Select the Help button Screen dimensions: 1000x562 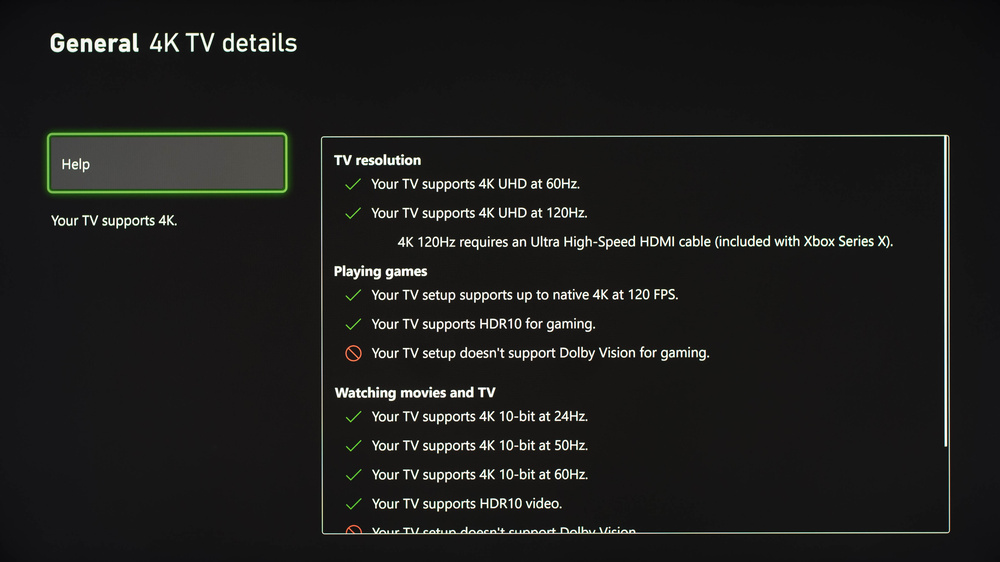(167, 163)
